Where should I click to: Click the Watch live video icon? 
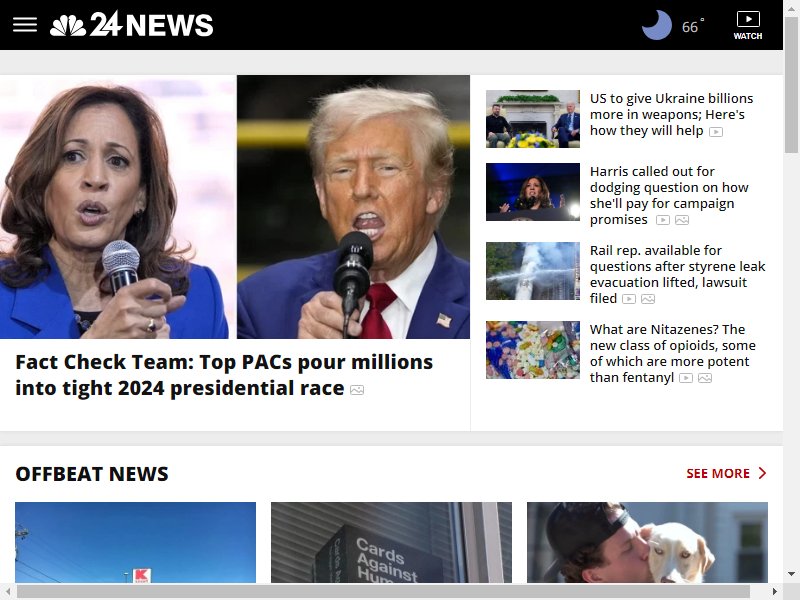(747, 26)
